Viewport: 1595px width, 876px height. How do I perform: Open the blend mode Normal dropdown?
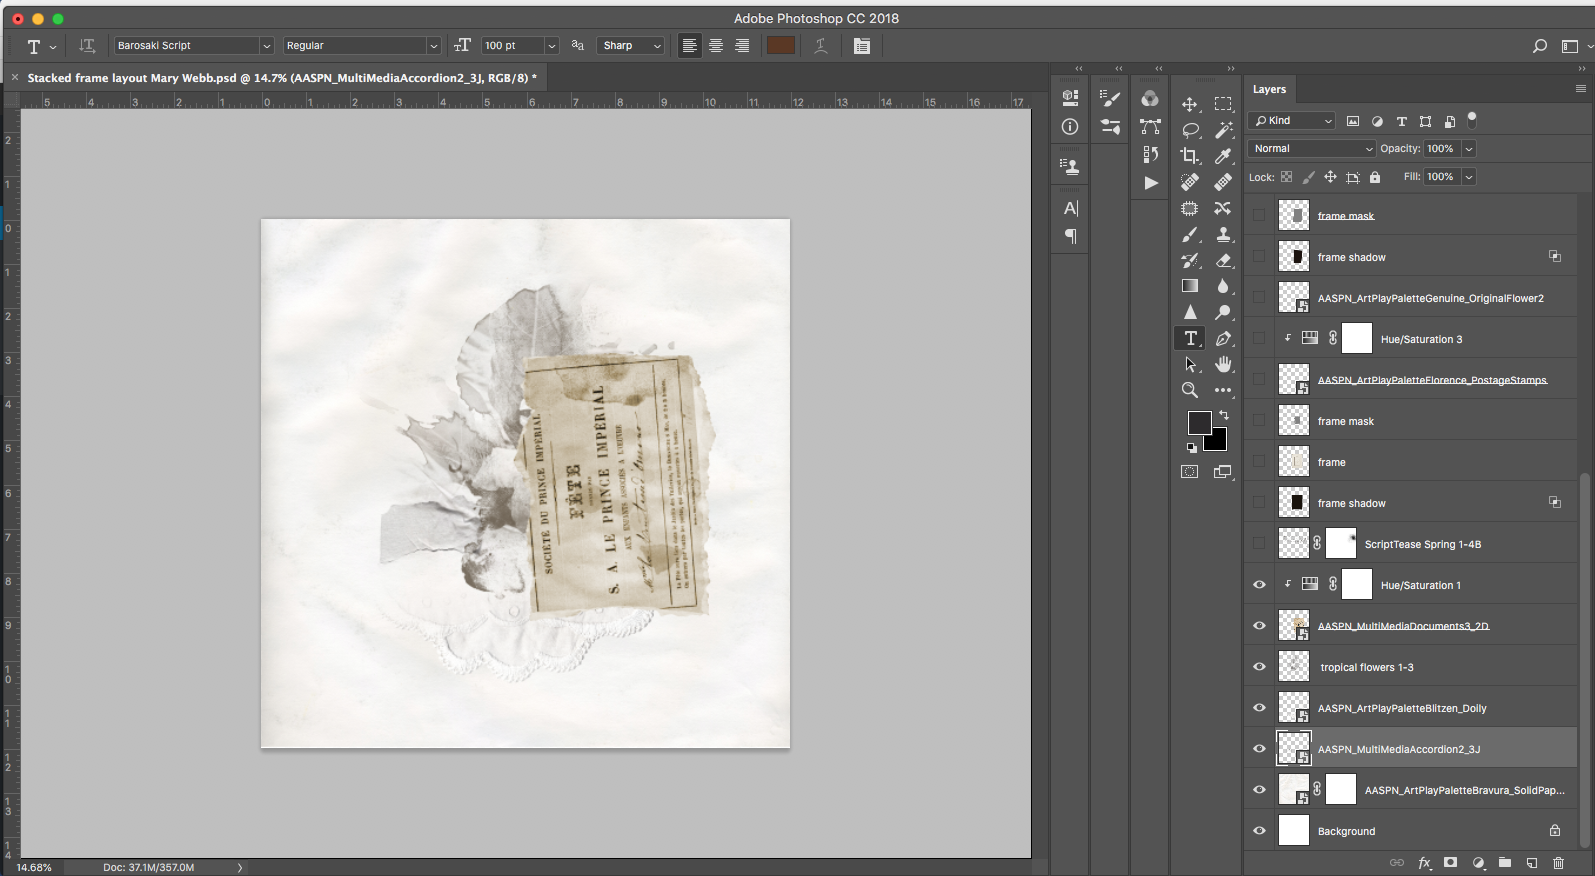point(1312,149)
